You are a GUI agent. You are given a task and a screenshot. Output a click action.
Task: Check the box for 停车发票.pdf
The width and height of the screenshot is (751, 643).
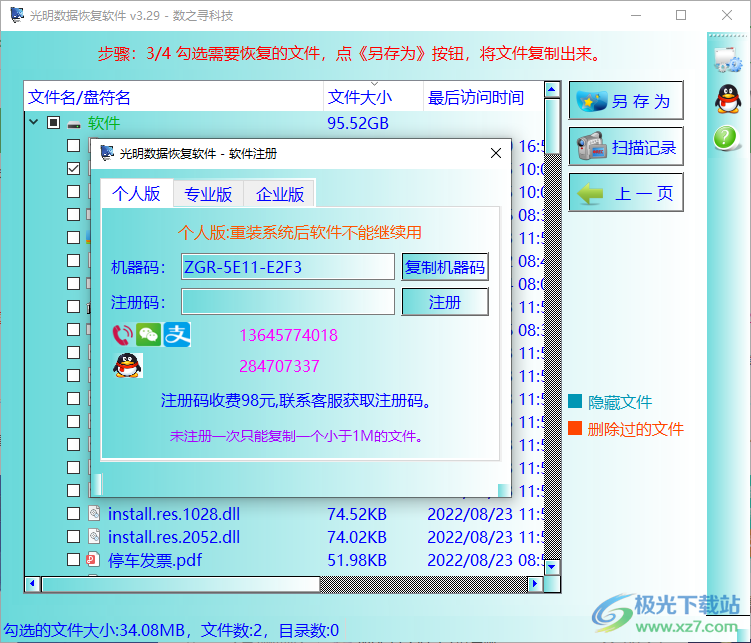[x=73, y=559]
